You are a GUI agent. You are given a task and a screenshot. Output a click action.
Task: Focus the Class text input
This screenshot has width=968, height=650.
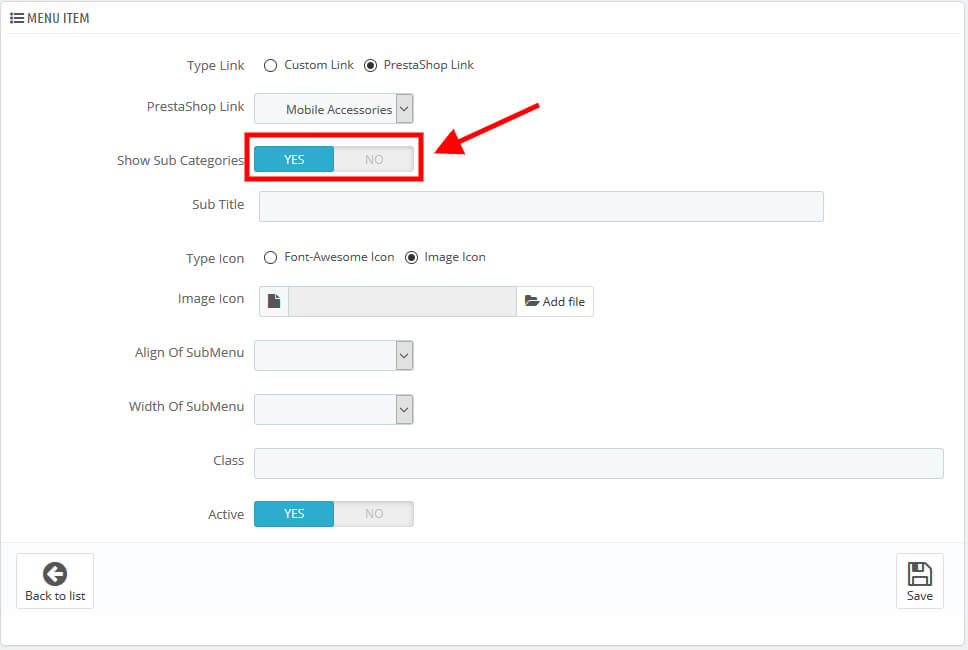pos(598,463)
